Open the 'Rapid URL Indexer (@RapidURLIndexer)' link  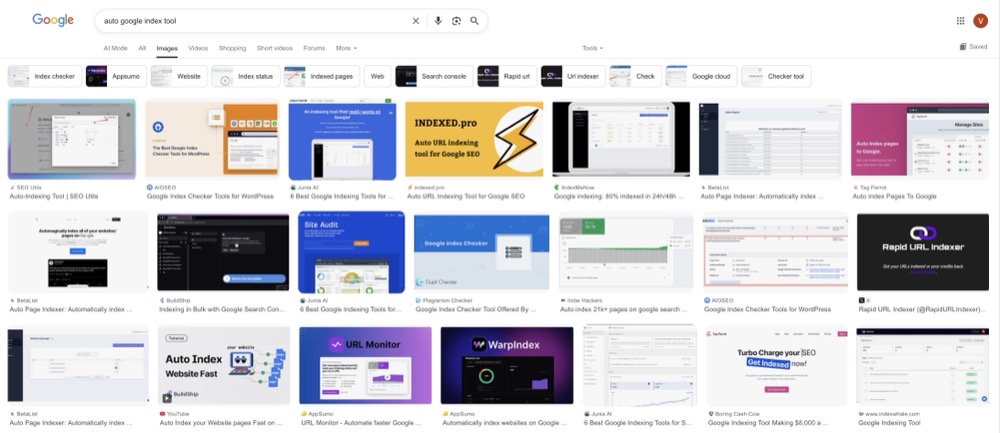click(922, 309)
